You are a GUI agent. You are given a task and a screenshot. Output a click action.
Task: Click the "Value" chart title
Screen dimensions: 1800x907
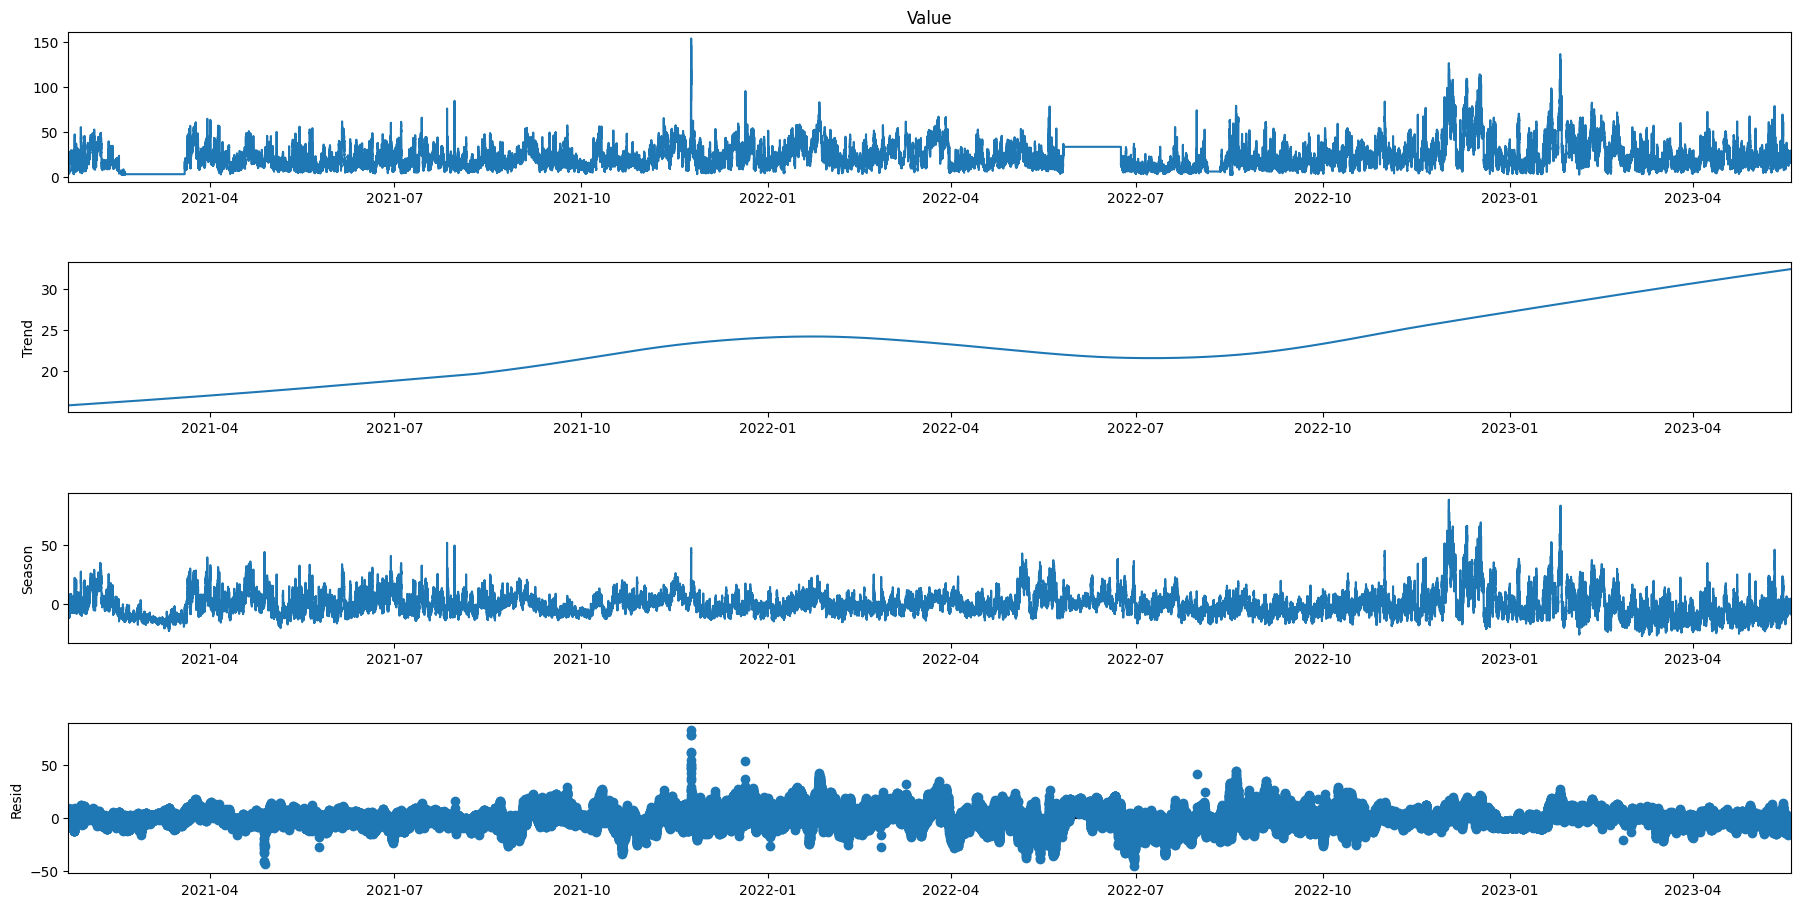click(929, 18)
